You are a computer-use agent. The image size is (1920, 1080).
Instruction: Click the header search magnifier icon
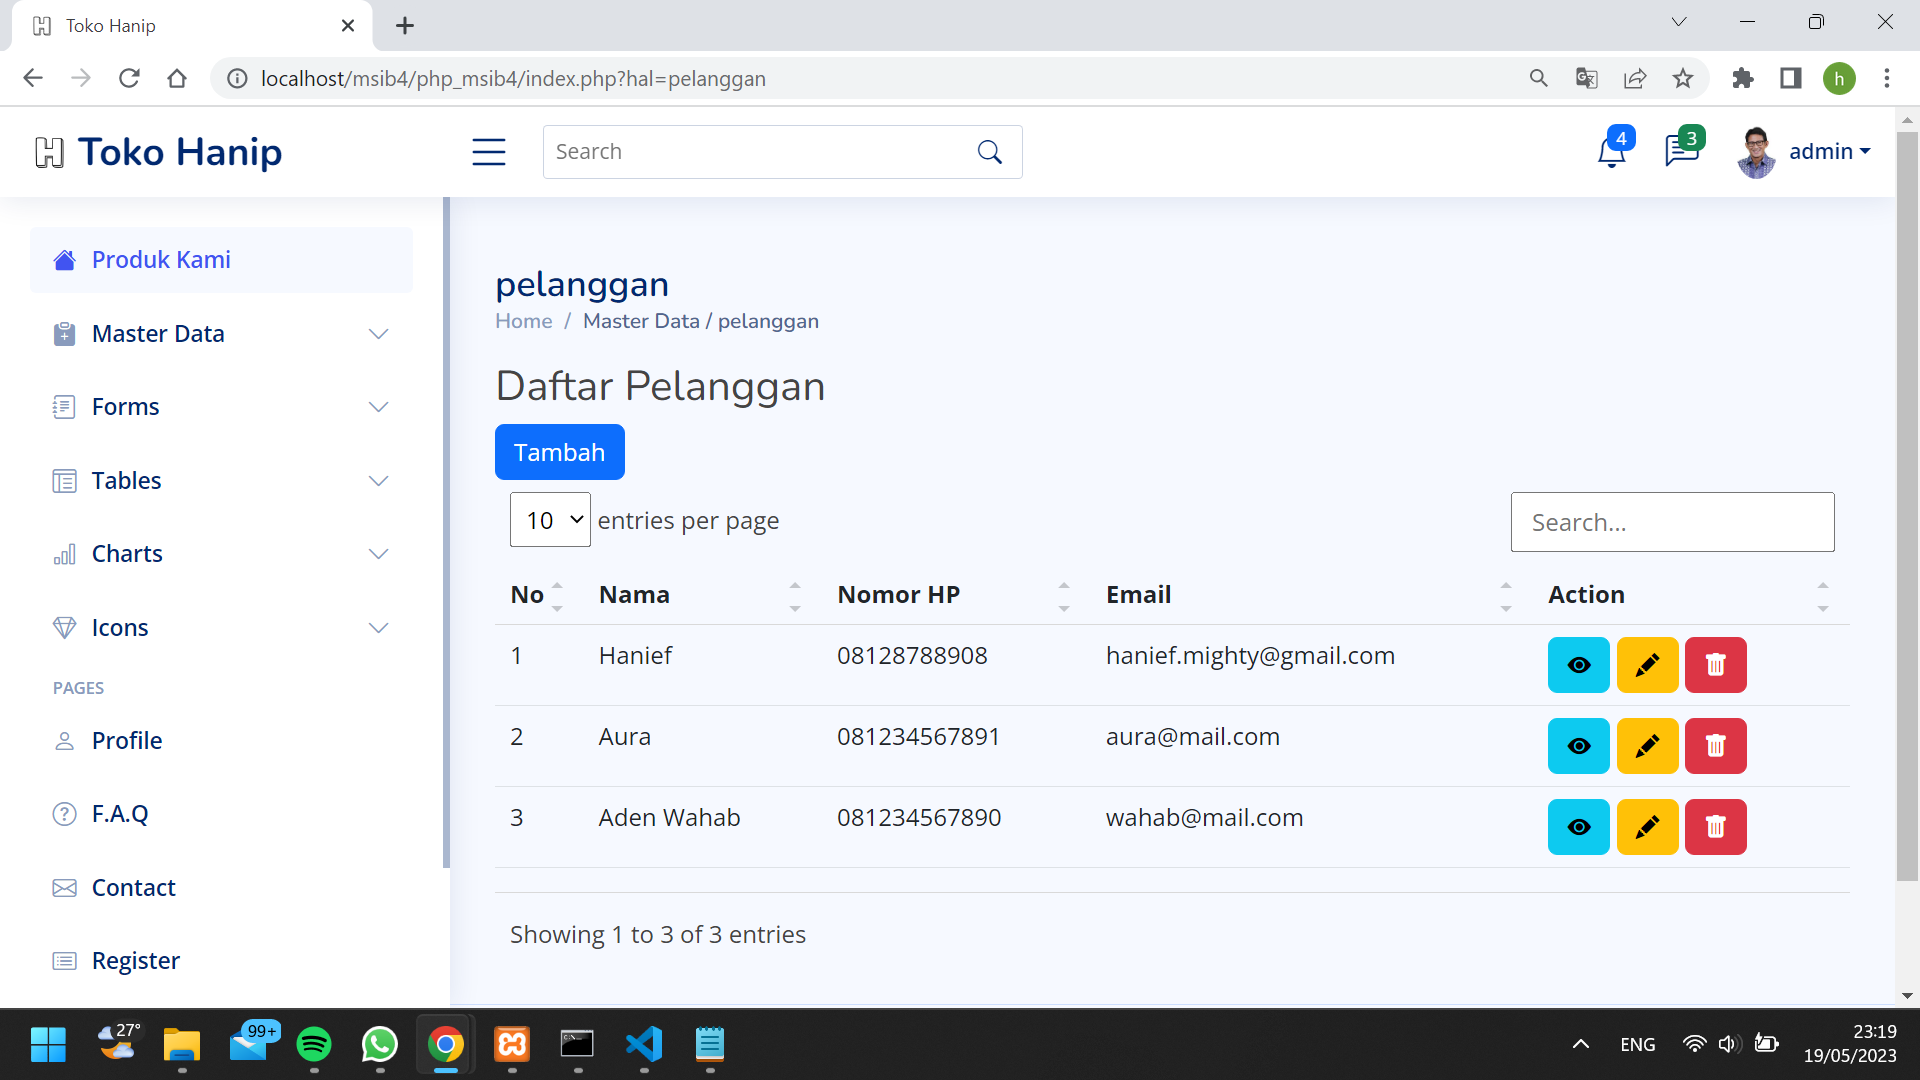click(x=989, y=152)
